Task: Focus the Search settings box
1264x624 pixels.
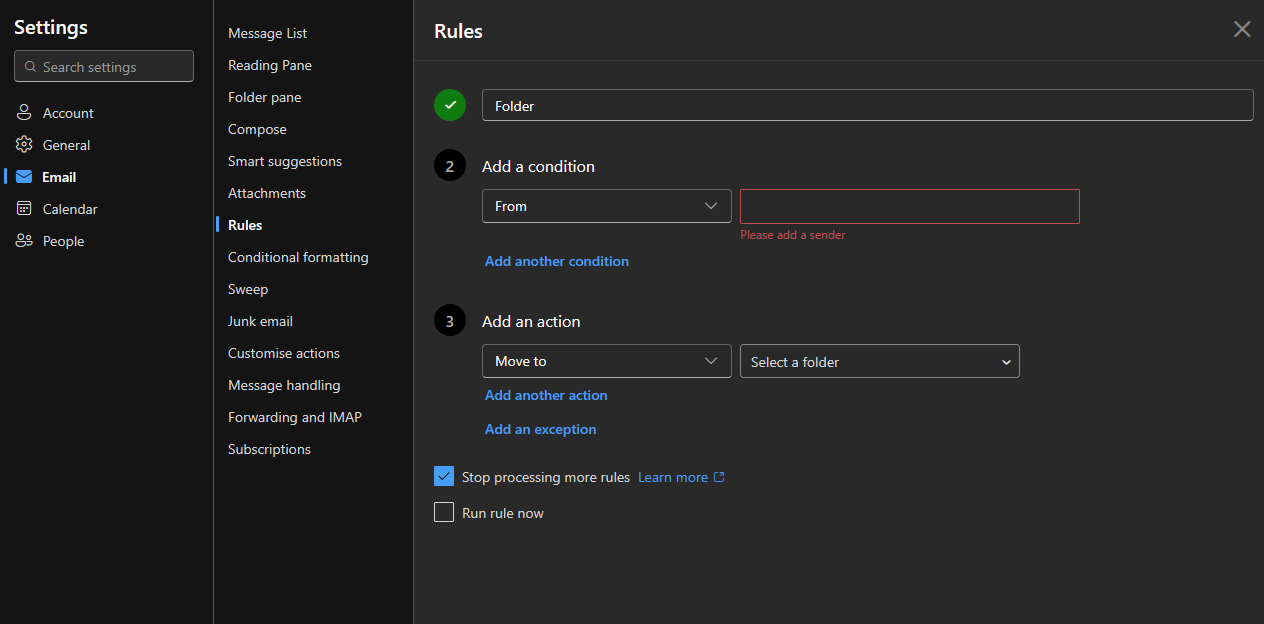Action: click(104, 67)
